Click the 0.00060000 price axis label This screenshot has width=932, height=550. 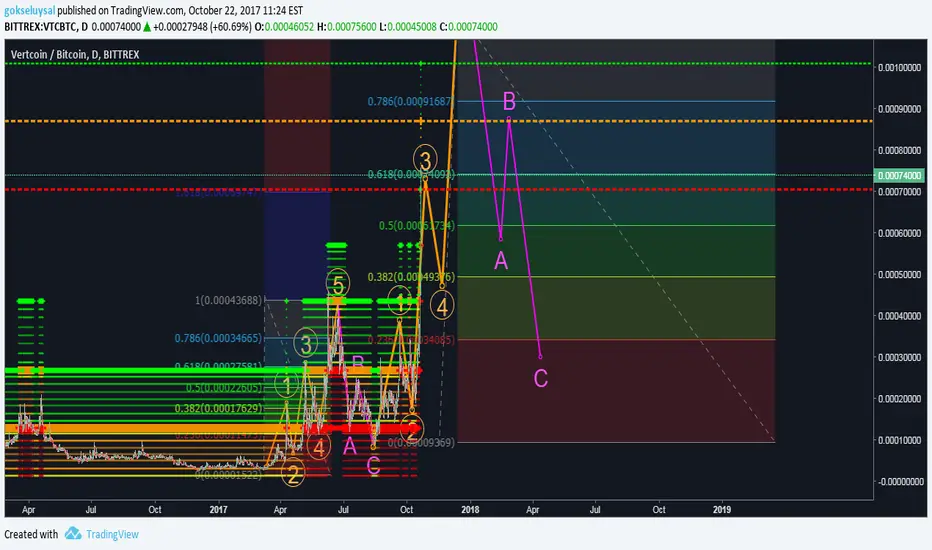(x=899, y=232)
